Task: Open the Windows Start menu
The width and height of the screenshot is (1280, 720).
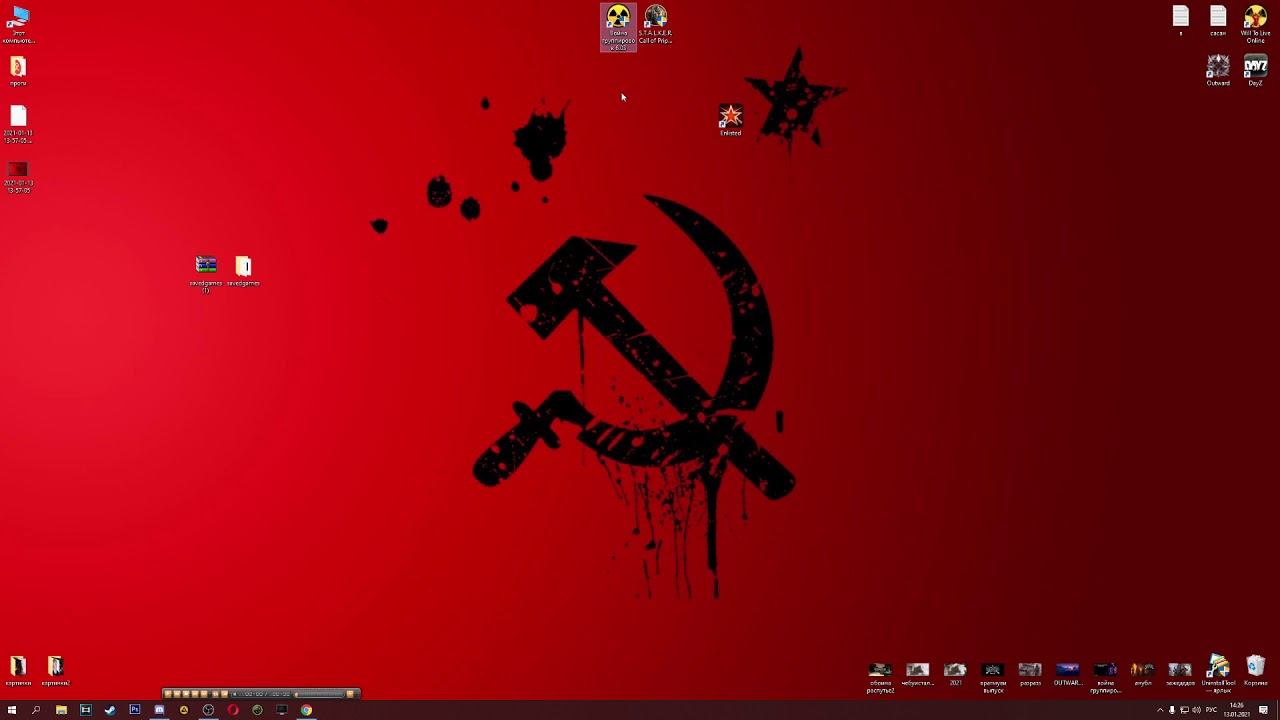Action: click(12, 710)
